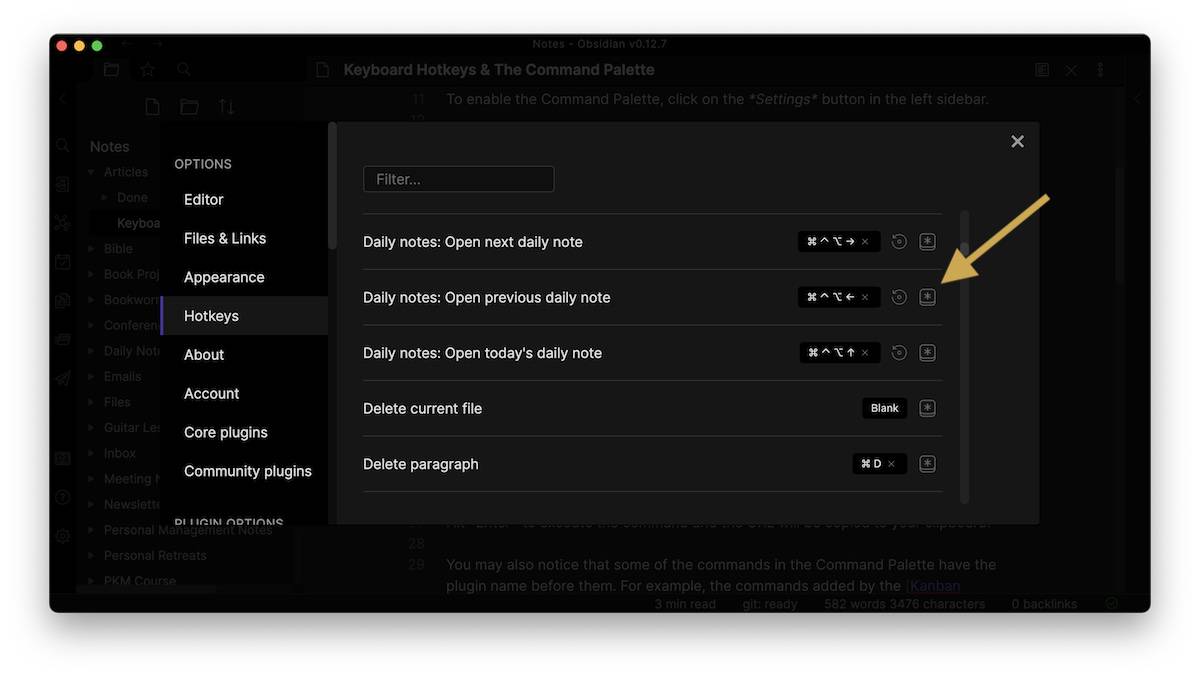Add a hotkey for Delete current file
This screenshot has height=678, width=1200.
[927, 408]
